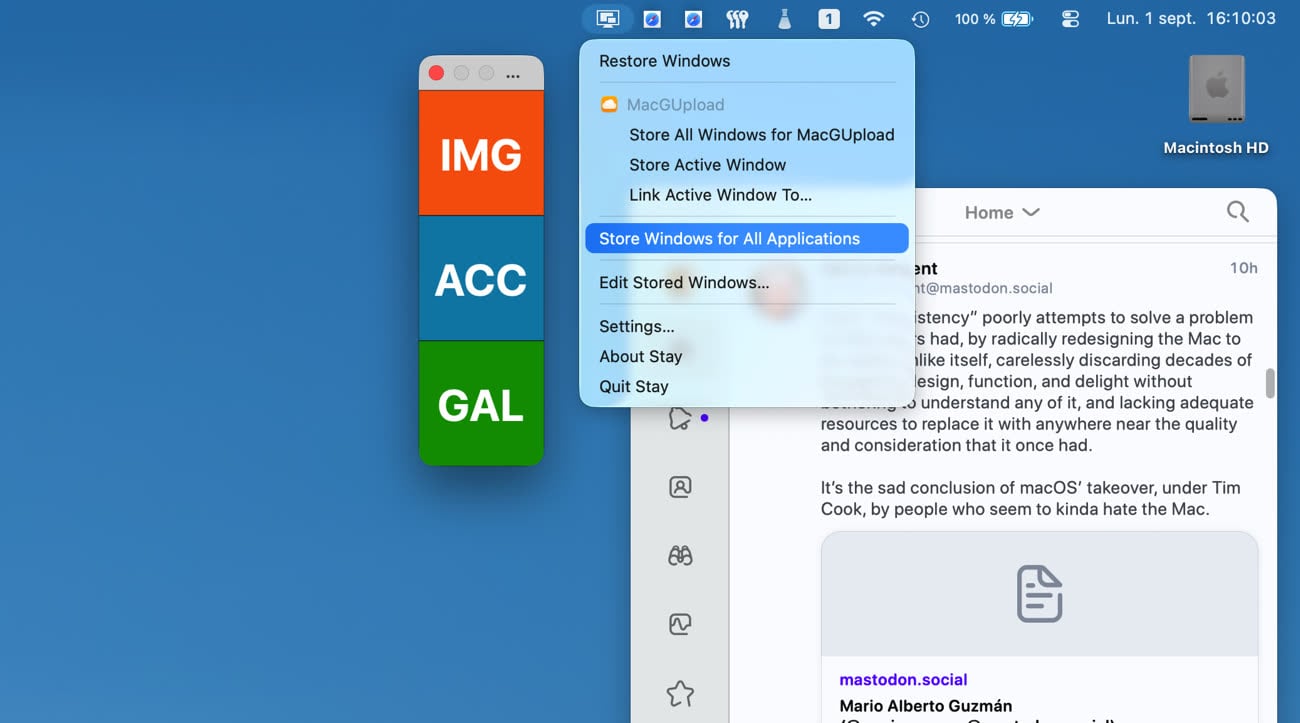Choose About Stay
The width and height of the screenshot is (1300, 723).
click(747, 357)
